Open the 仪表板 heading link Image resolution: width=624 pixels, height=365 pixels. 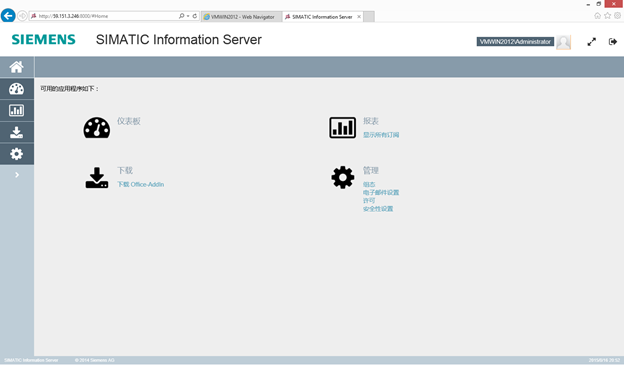click(129, 121)
